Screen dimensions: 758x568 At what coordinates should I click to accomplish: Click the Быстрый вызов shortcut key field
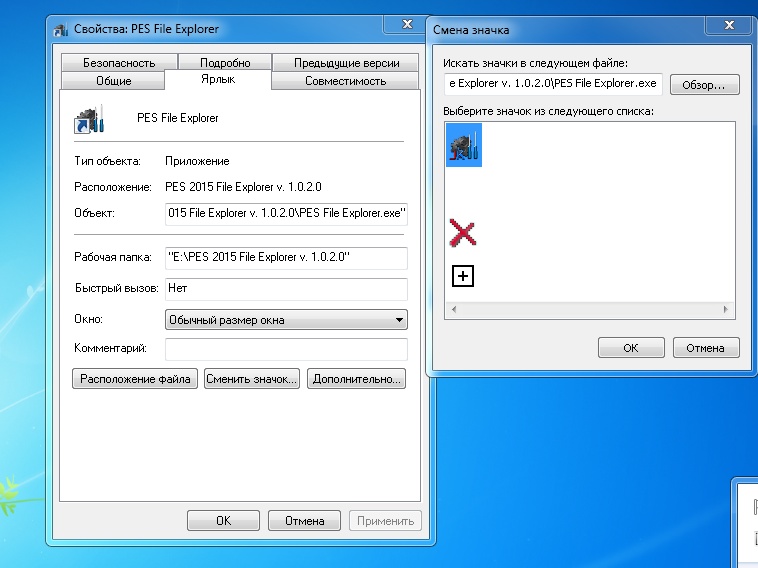coord(286,289)
